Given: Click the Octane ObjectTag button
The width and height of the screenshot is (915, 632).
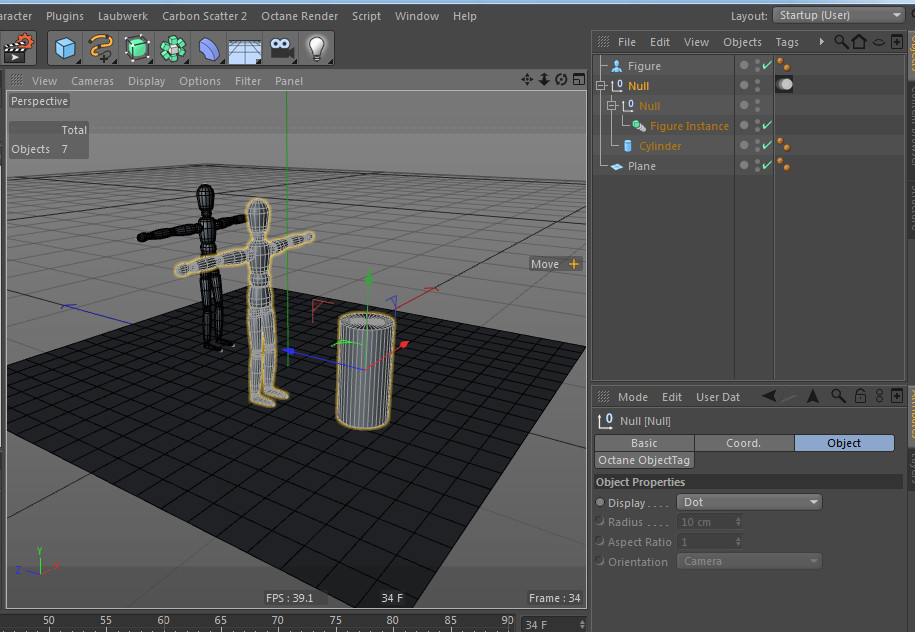Looking at the screenshot, I should click(644, 460).
